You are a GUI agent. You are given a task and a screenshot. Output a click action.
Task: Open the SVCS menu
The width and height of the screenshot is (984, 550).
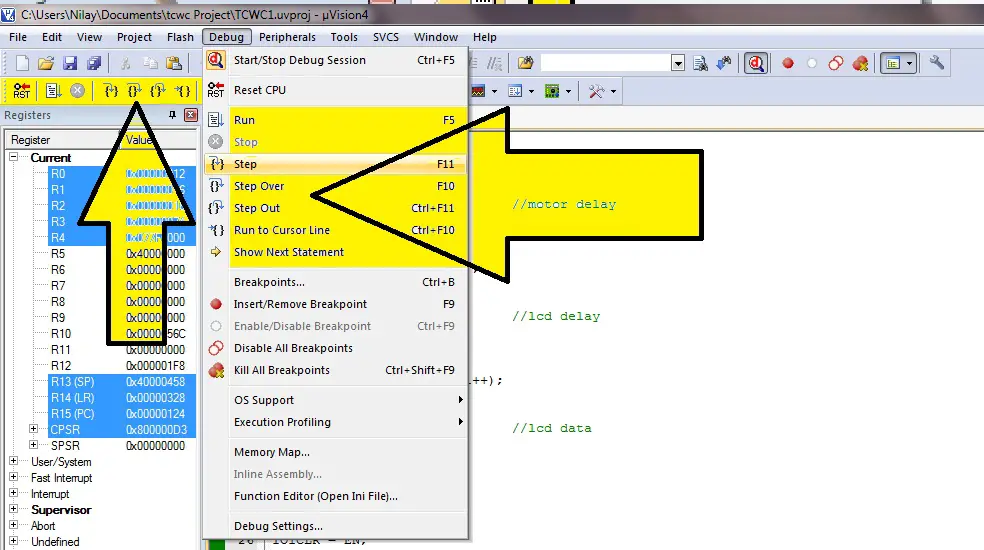[386, 37]
